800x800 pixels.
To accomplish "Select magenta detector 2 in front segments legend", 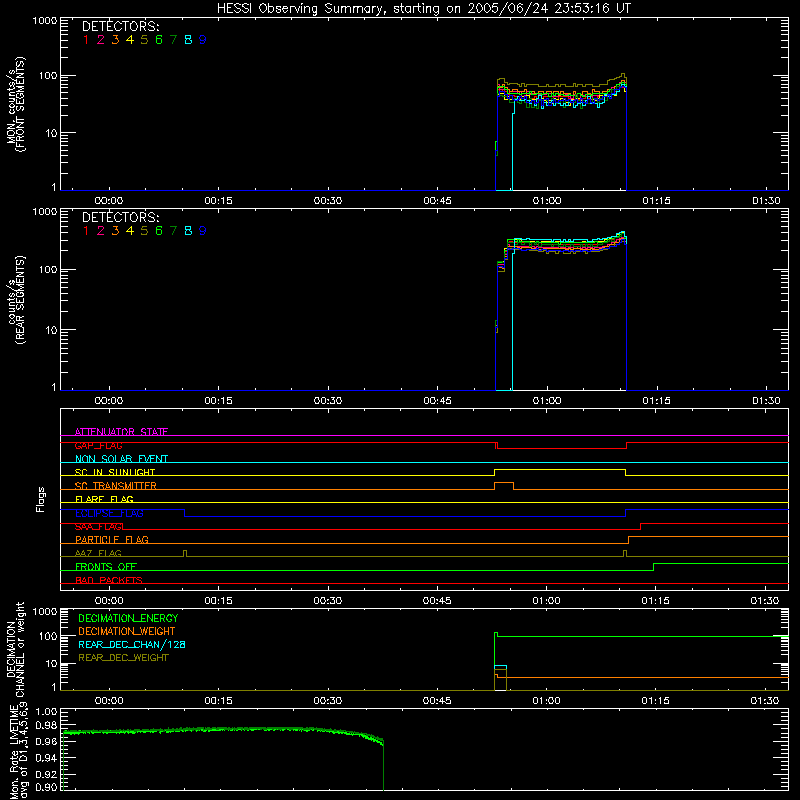I will click(101, 40).
